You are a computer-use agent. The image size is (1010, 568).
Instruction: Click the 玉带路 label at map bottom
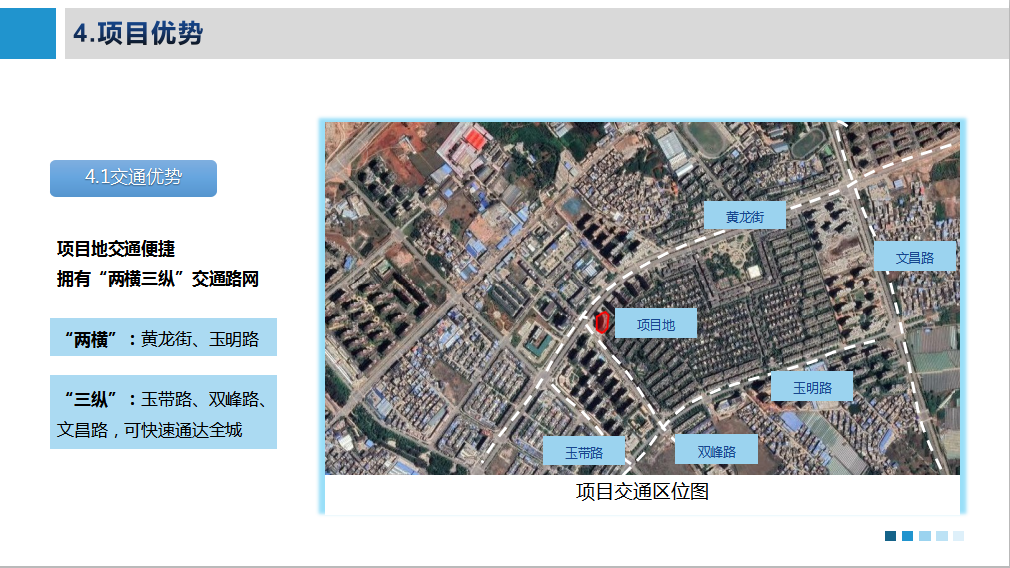coord(584,452)
